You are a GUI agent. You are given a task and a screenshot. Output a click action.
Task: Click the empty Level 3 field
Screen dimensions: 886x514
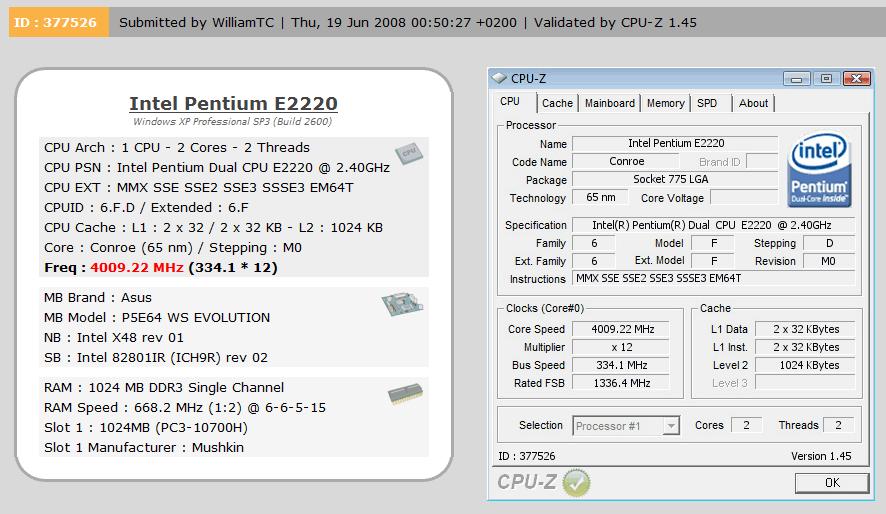pos(805,383)
